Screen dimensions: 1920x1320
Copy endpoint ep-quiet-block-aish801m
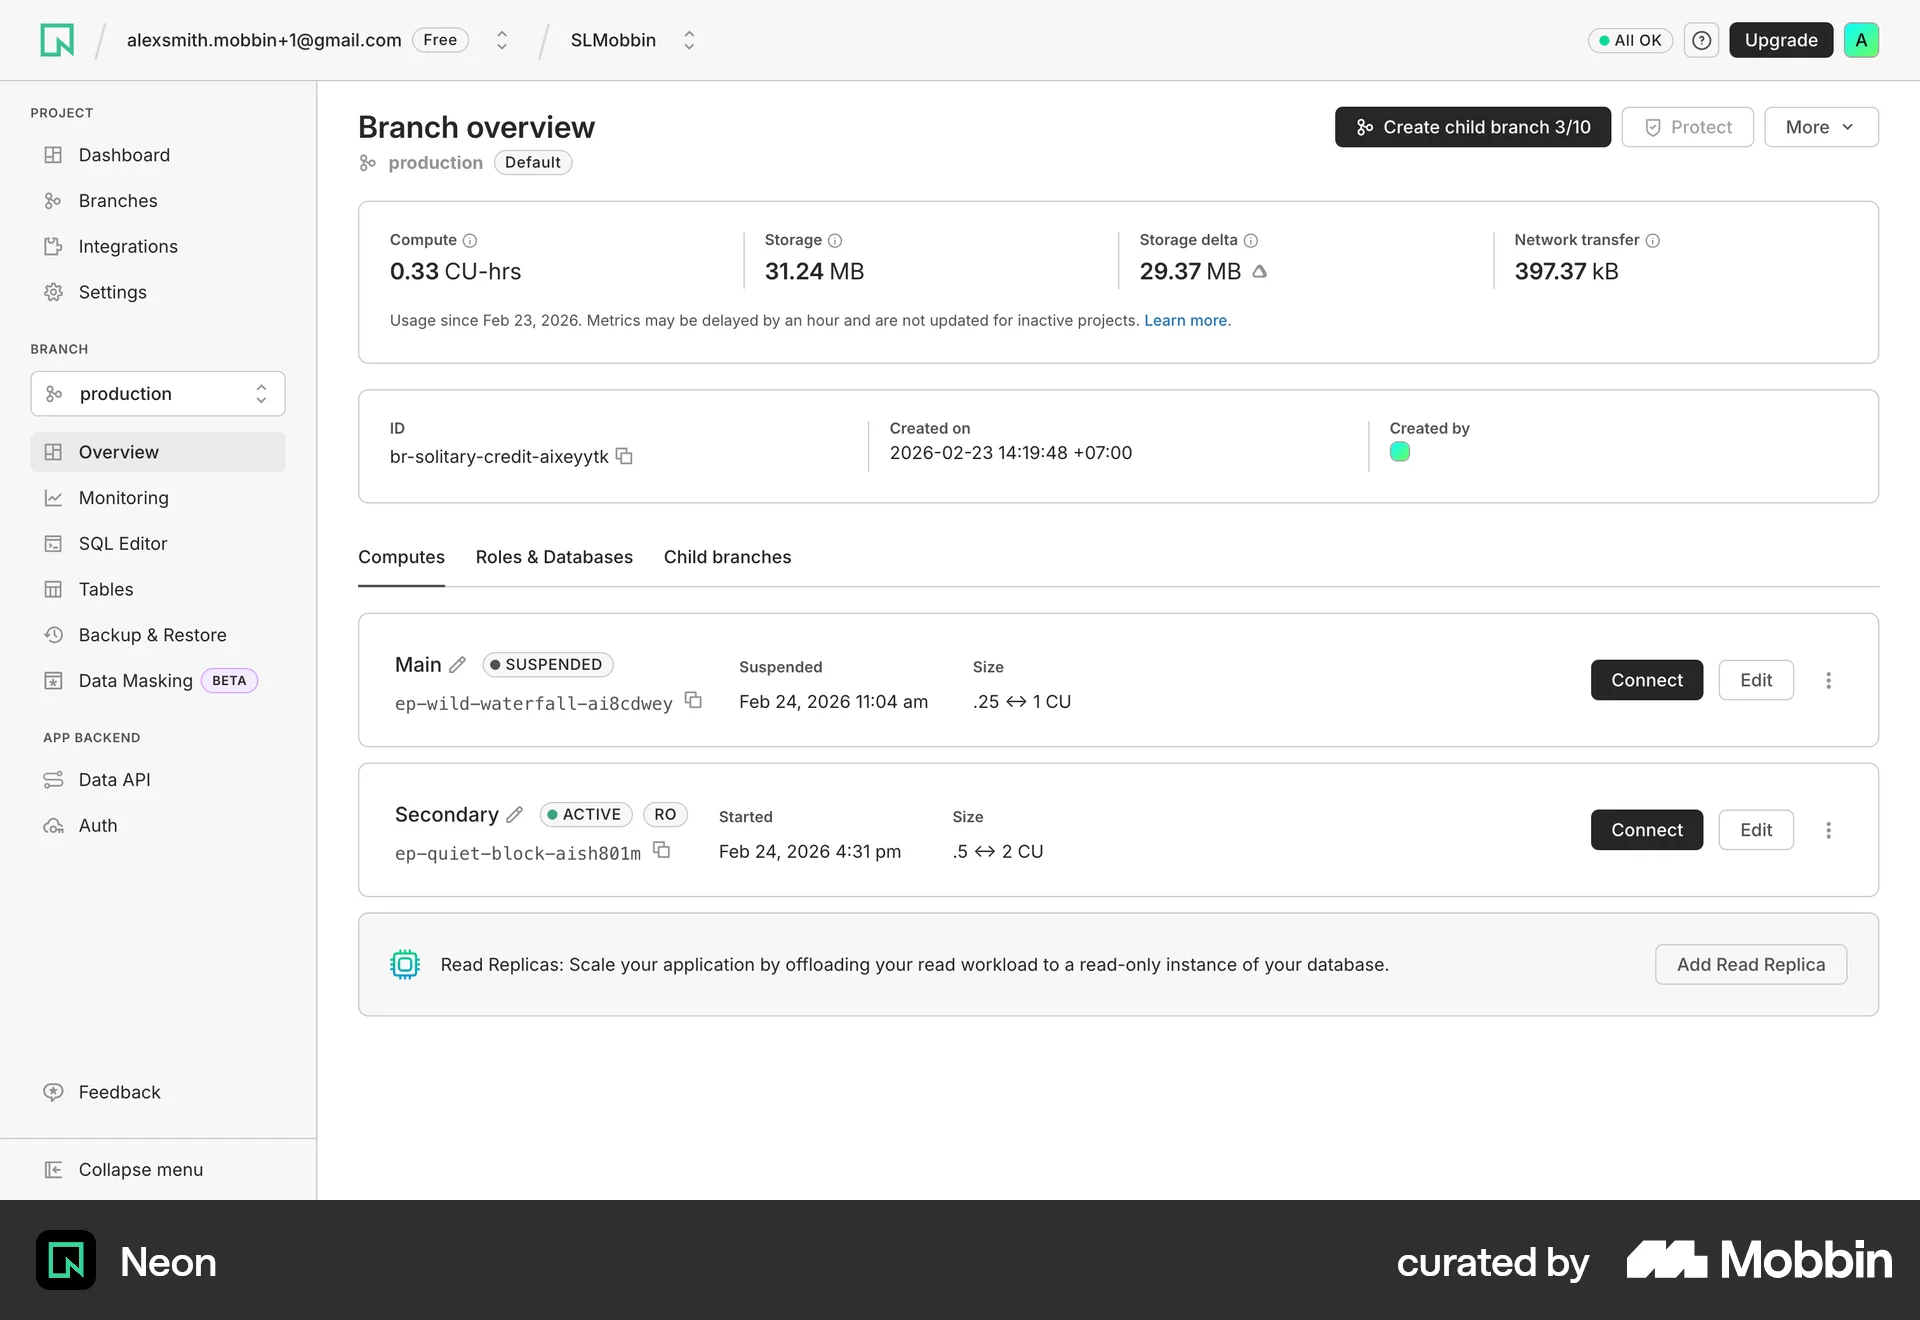pos(661,850)
